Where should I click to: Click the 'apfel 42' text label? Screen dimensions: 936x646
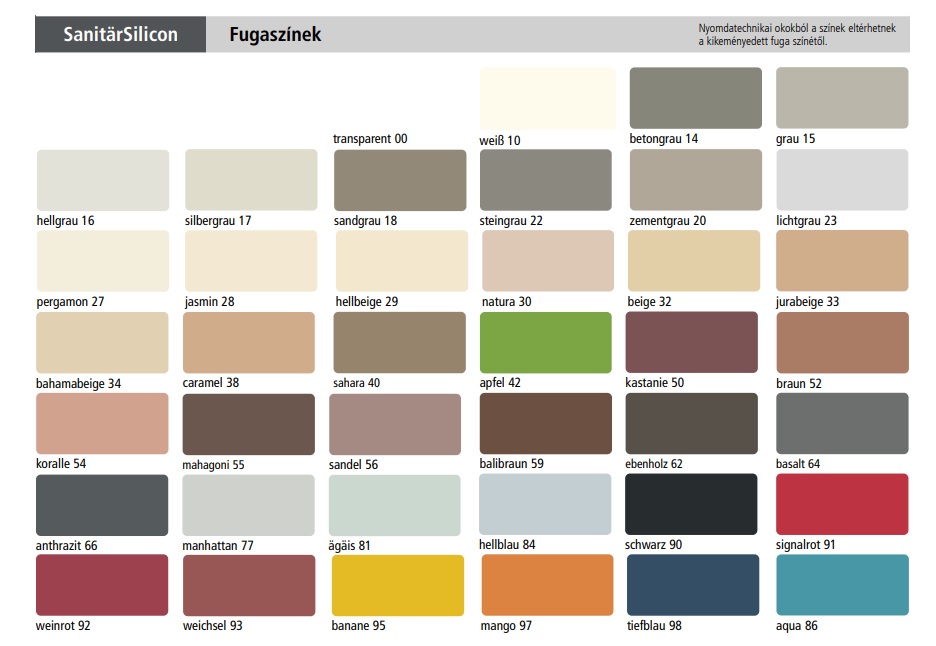click(500, 383)
